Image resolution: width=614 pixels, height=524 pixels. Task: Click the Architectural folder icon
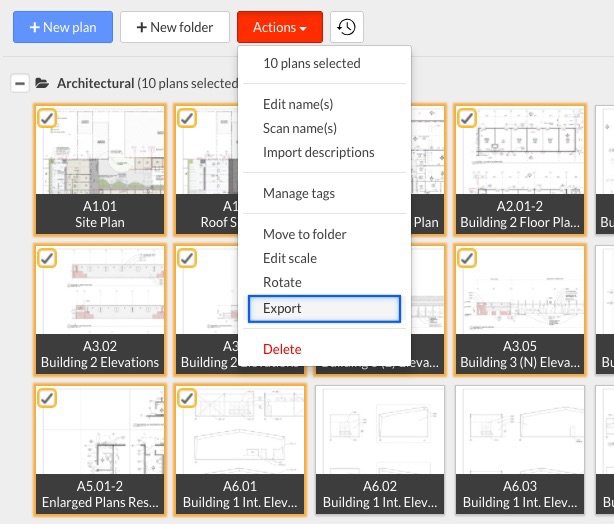point(42,83)
